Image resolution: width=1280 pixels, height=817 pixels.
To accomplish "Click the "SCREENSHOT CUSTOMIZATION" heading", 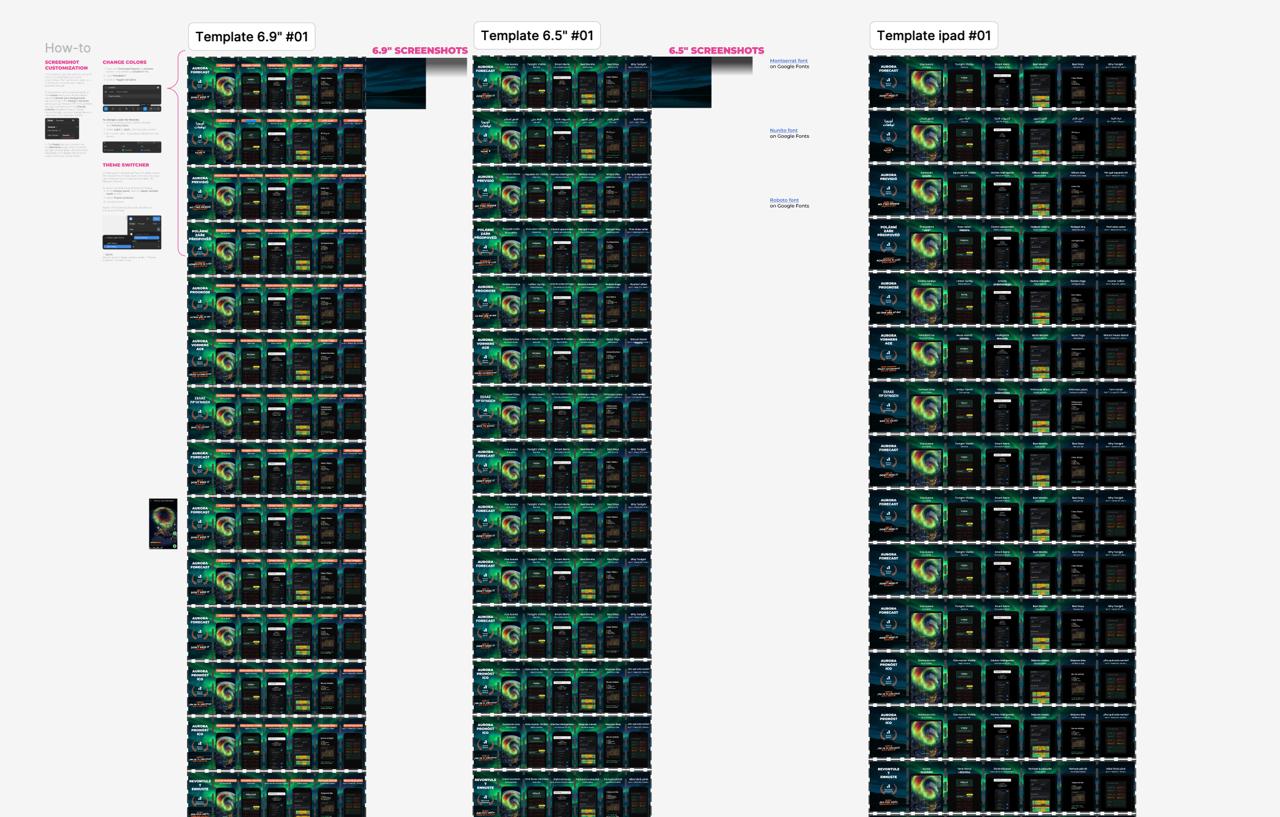I will [x=66, y=65].
